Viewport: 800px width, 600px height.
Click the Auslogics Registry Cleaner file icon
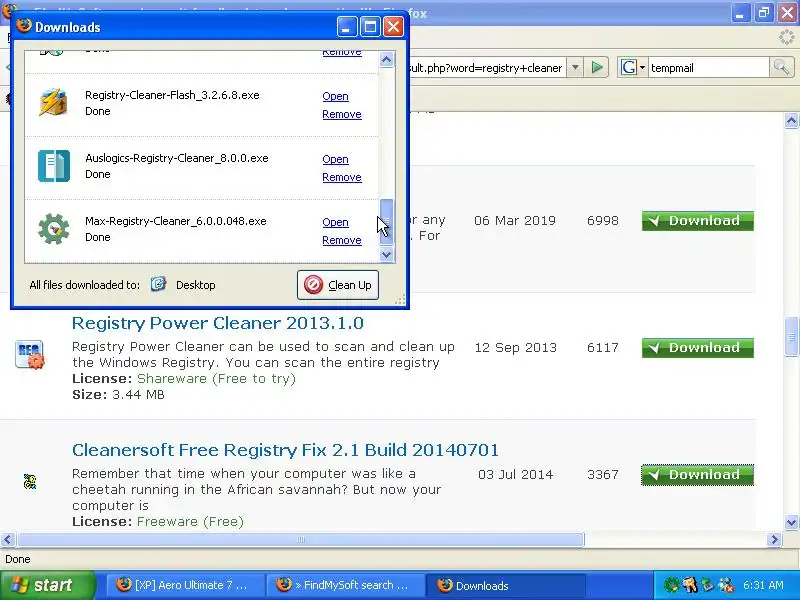pos(54,166)
